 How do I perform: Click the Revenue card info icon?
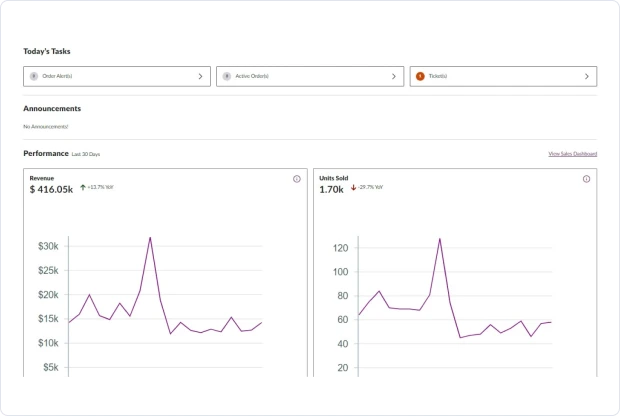(x=297, y=179)
